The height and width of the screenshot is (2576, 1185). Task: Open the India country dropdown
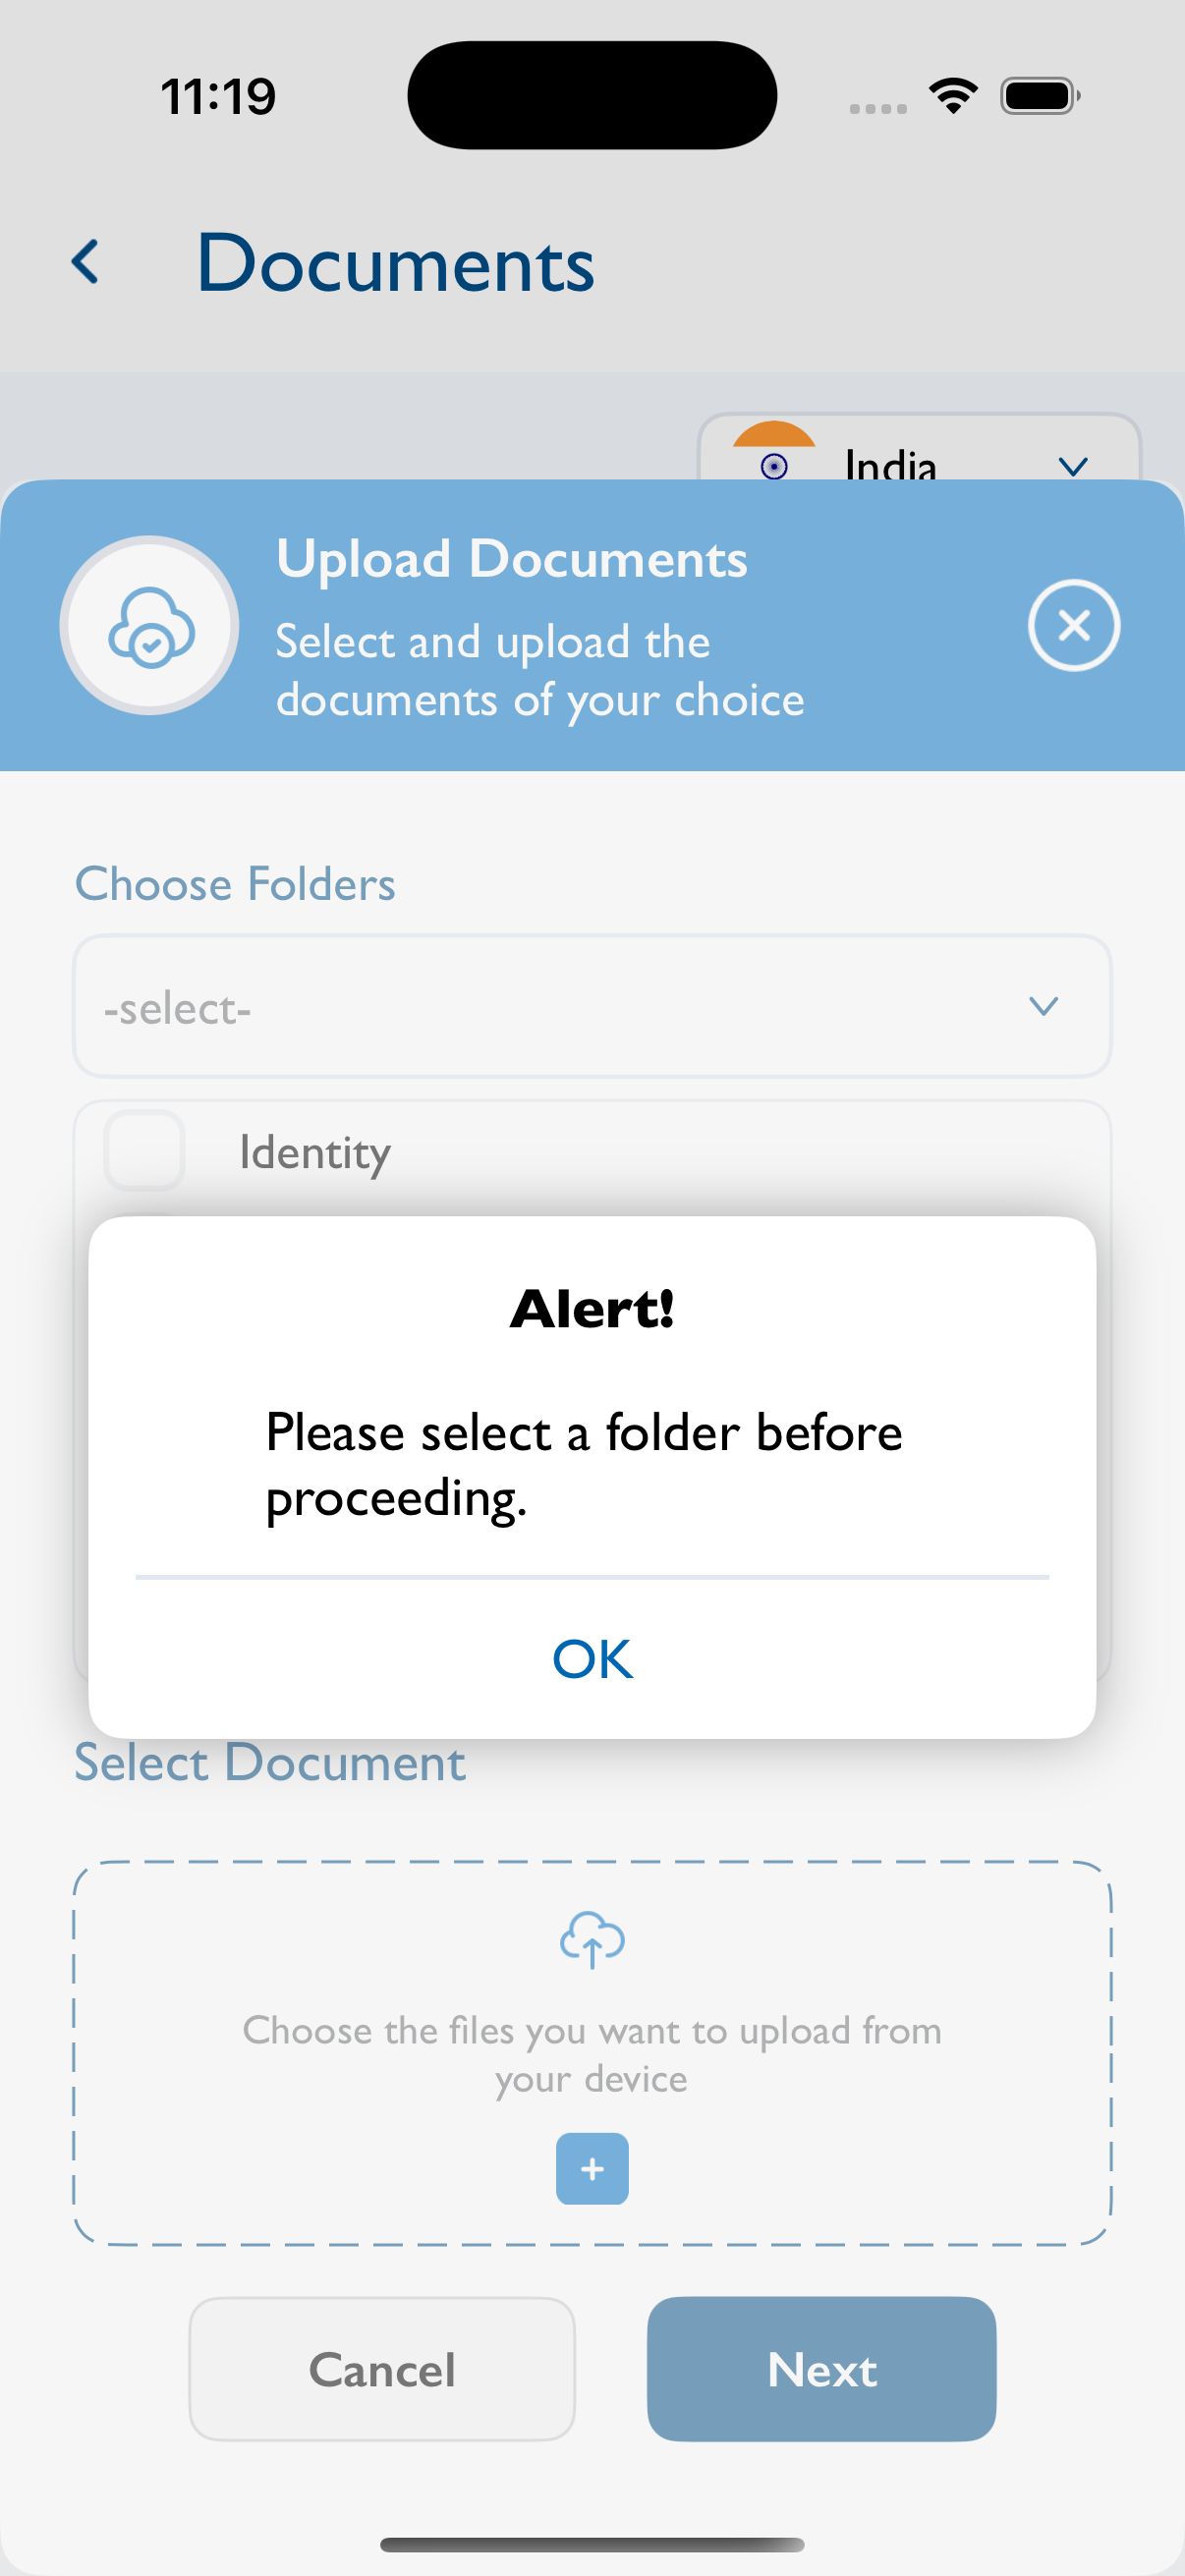pos(919,448)
